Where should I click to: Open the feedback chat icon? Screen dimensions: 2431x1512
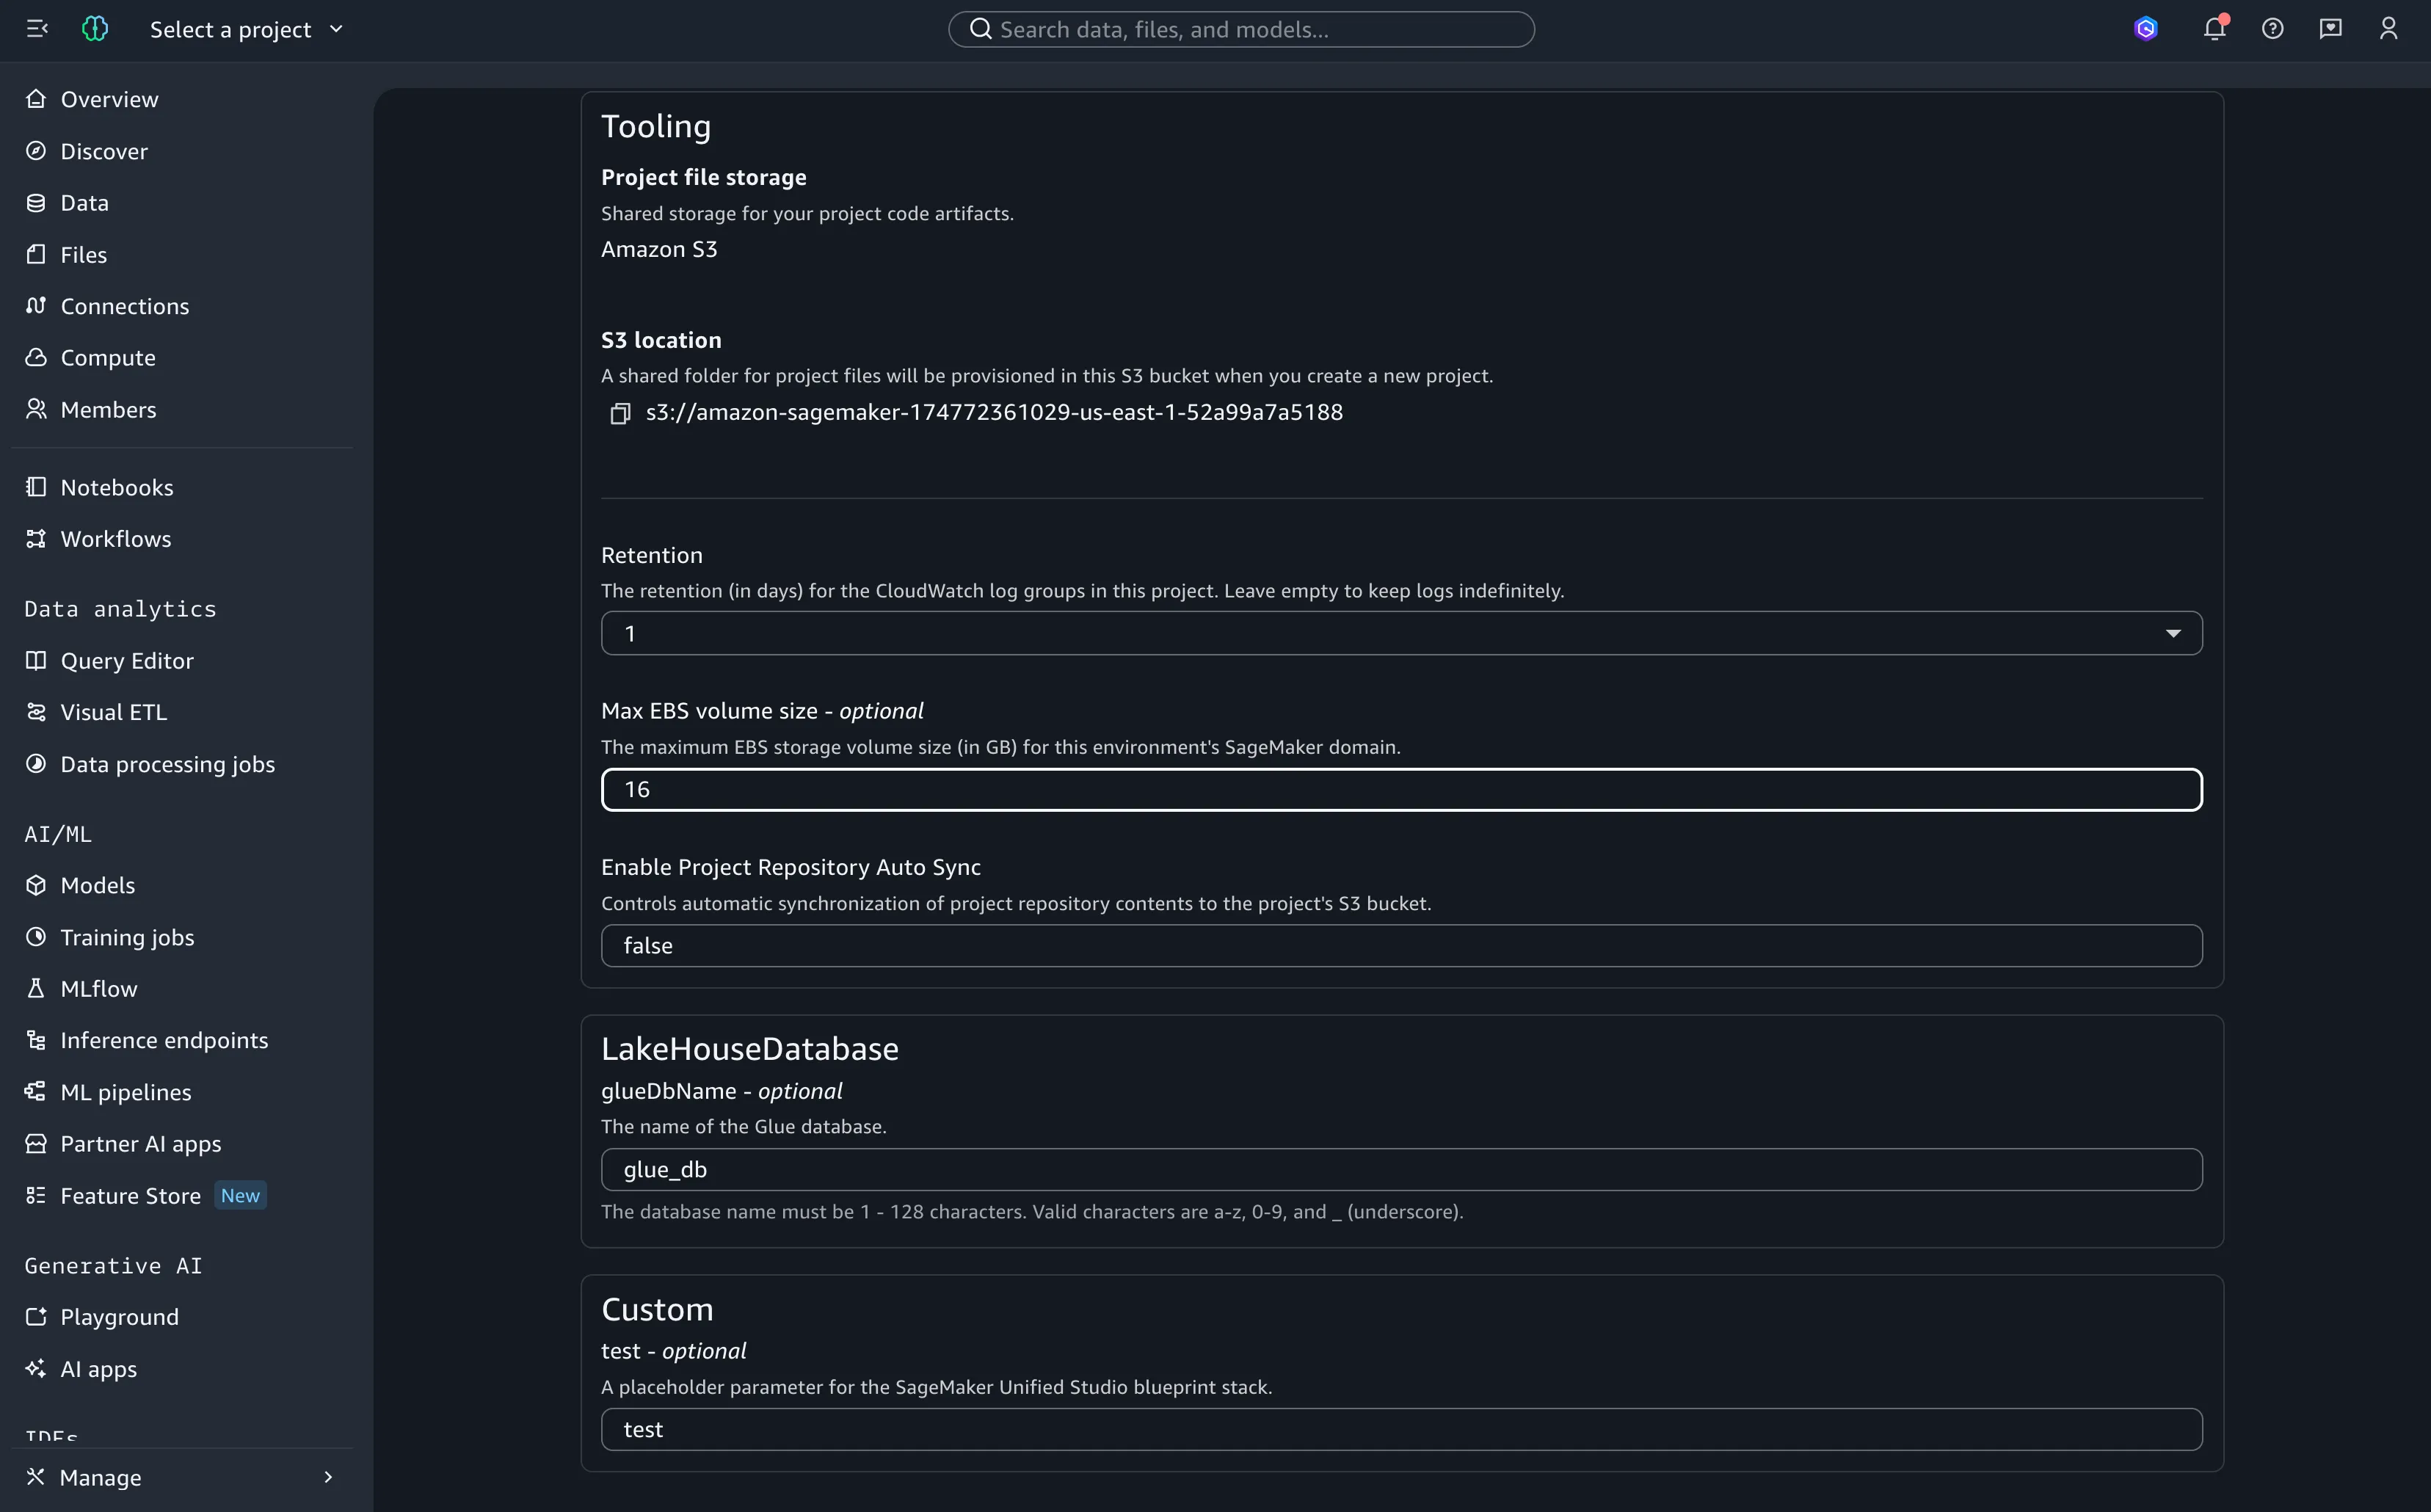coord(2331,29)
